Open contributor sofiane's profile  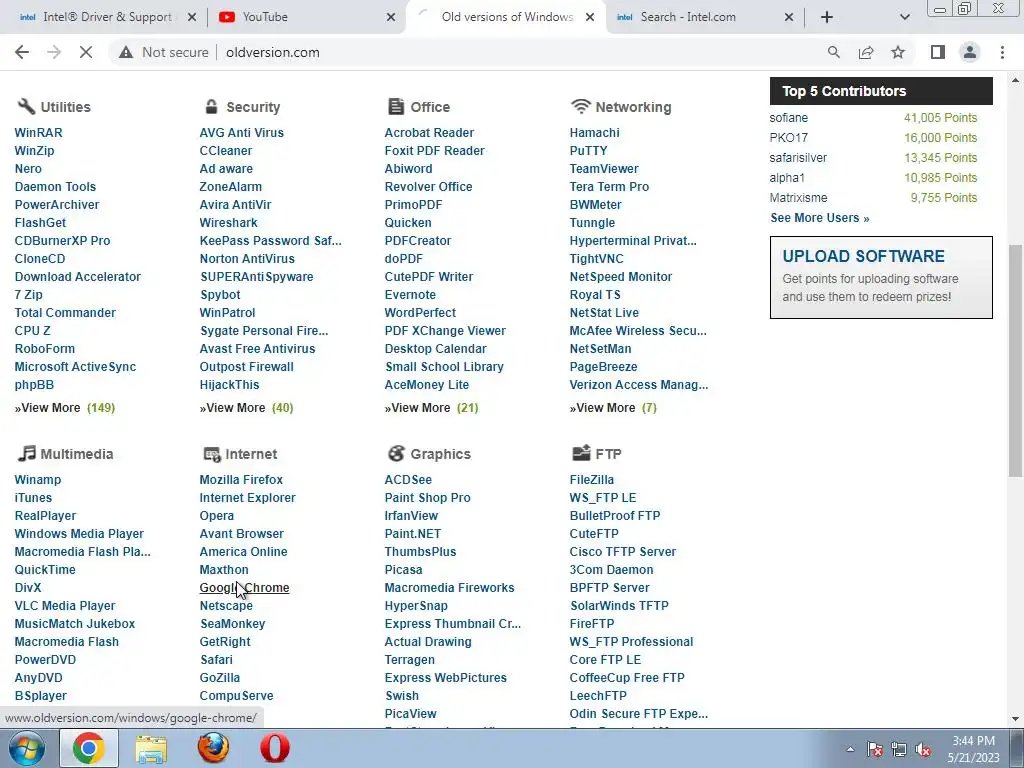click(x=788, y=118)
